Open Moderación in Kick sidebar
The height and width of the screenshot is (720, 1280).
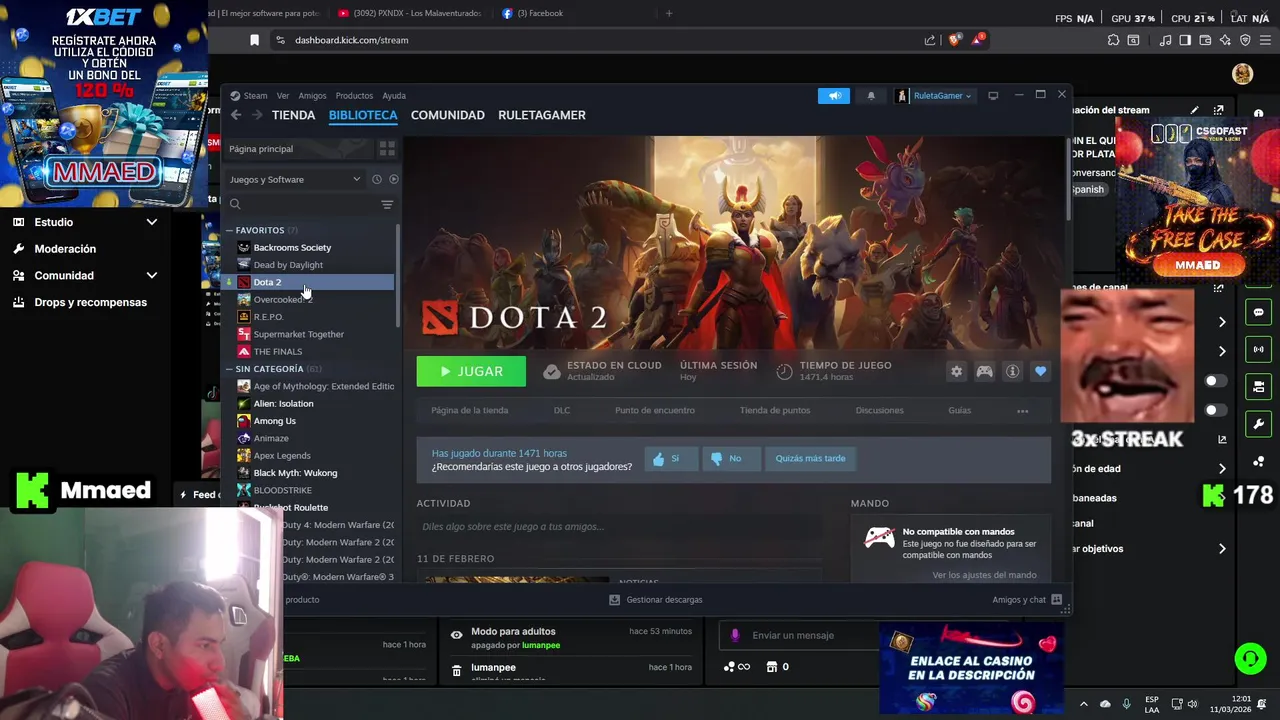point(65,249)
